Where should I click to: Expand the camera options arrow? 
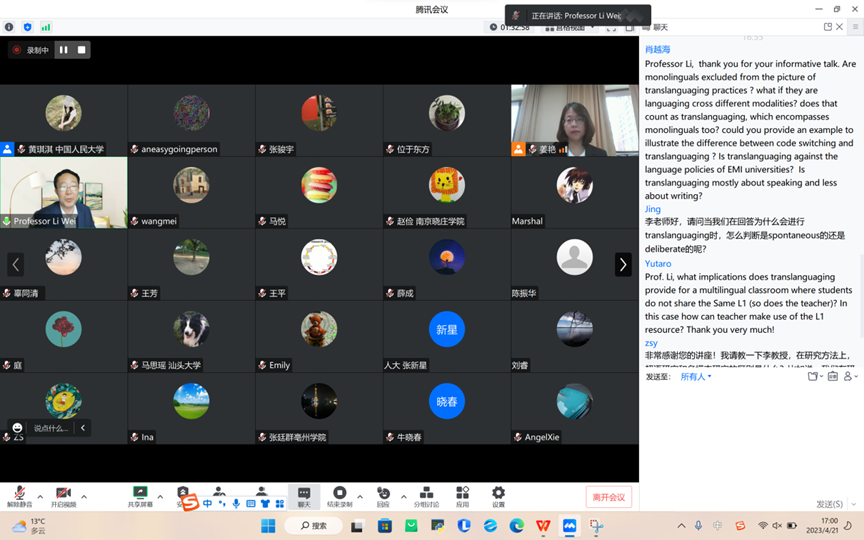[x=84, y=496]
